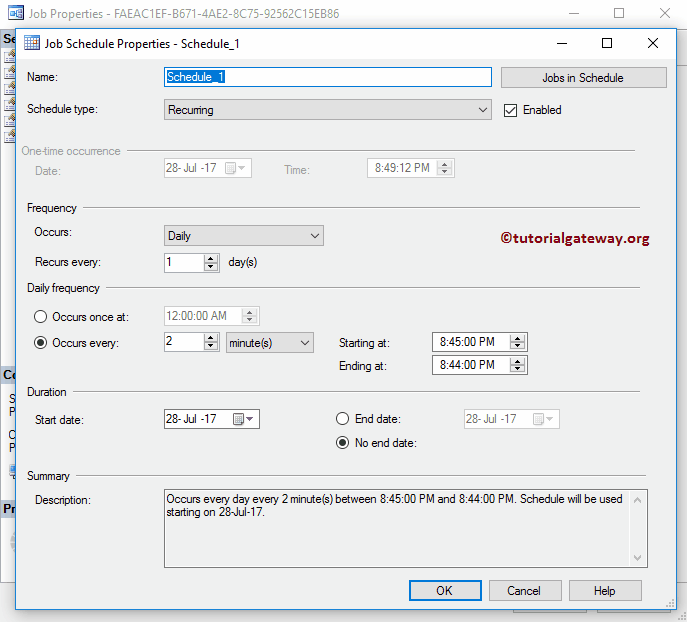The height and width of the screenshot is (622, 687).
Task: Maximize the Job Schedule Properties dialog
Action: pyautogui.click(x=607, y=43)
